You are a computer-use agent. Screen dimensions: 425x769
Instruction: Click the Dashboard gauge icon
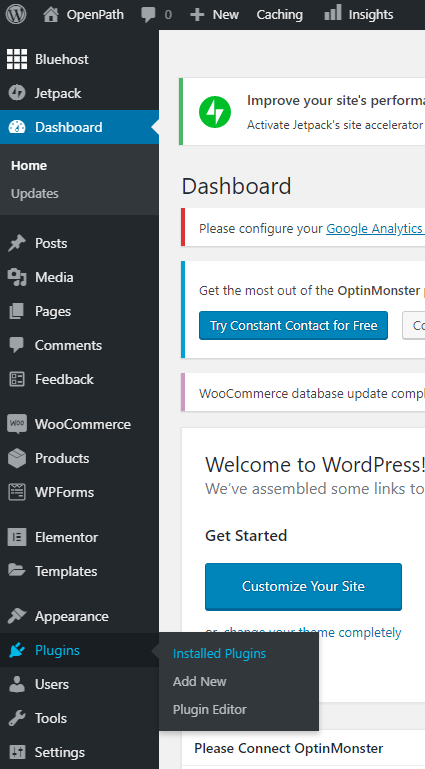(17, 127)
